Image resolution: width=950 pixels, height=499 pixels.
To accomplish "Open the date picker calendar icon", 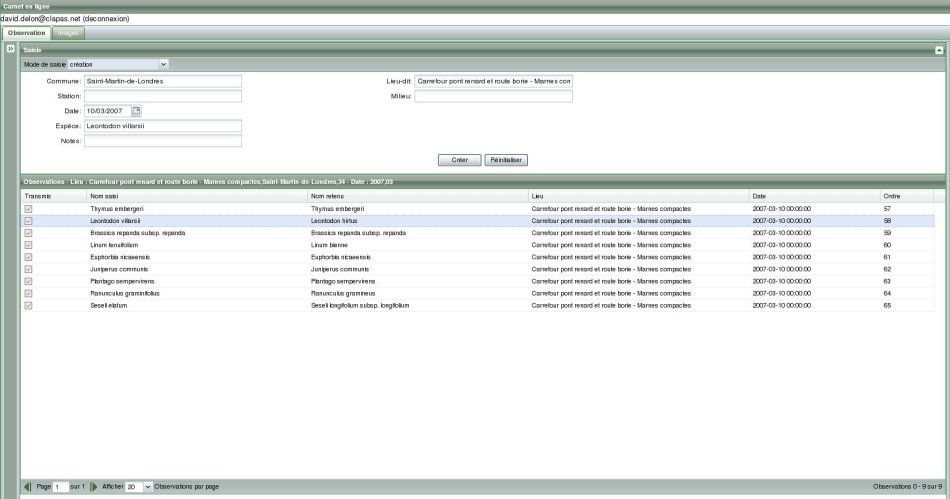I will pyautogui.click(x=137, y=111).
